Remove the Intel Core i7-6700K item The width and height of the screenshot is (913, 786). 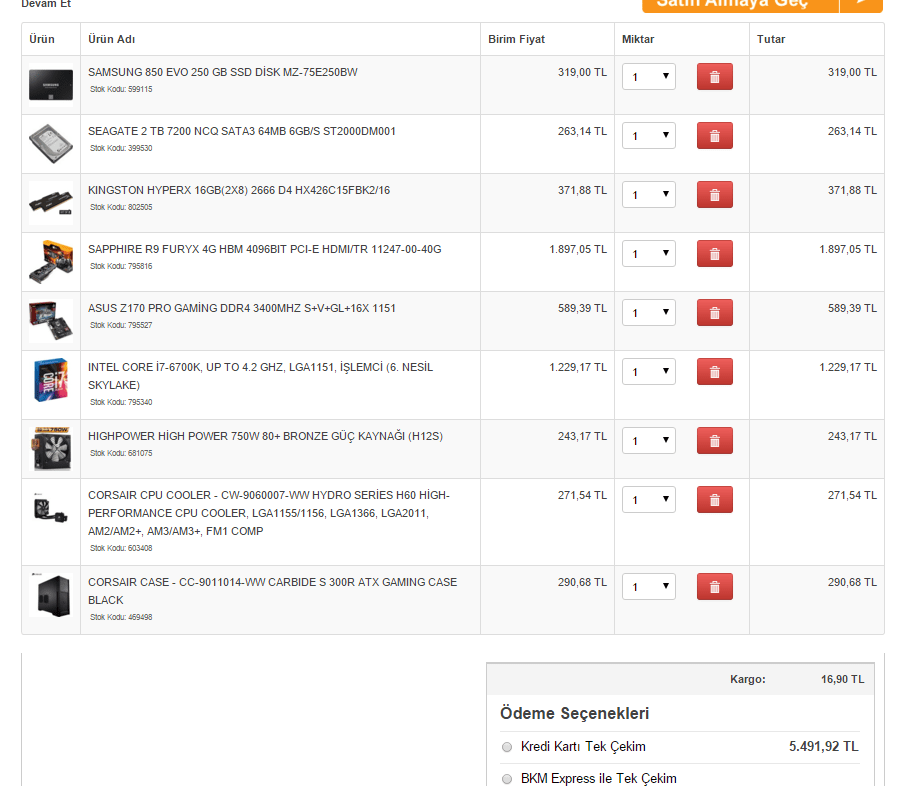pyautogui.click(x=714, y=371)
